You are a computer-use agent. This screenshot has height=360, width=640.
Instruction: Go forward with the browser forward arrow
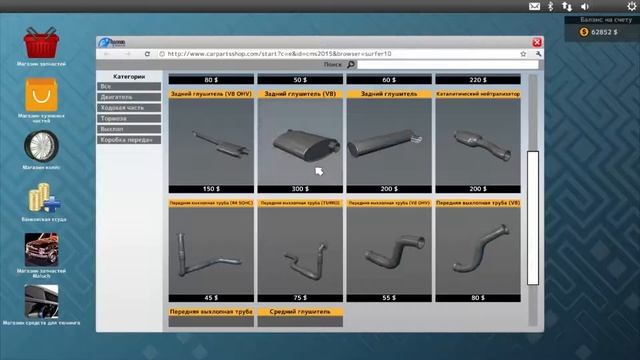127,54
